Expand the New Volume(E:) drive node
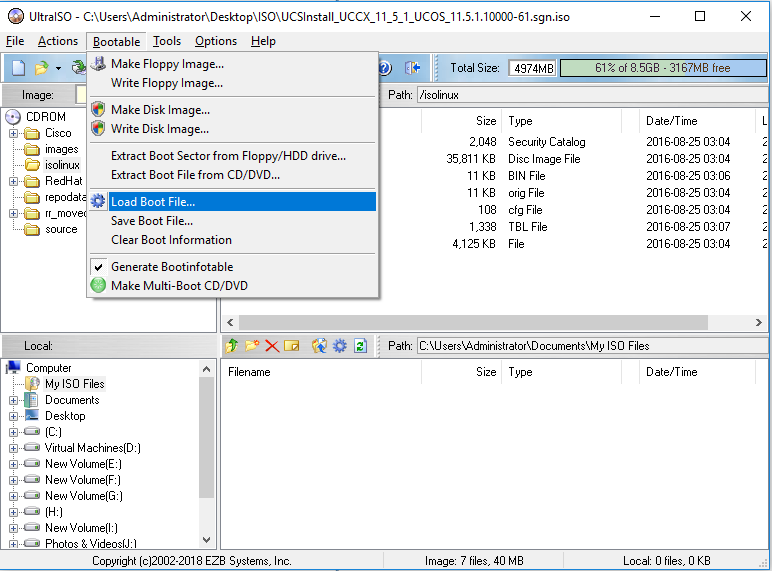Viewport: 772px width, 571px height. pos(13,464)
